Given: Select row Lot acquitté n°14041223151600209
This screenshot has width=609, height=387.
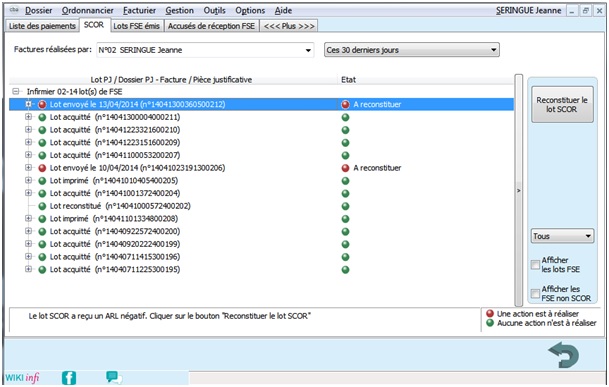Looking at the screenshot, I should (x=261, y=143).
